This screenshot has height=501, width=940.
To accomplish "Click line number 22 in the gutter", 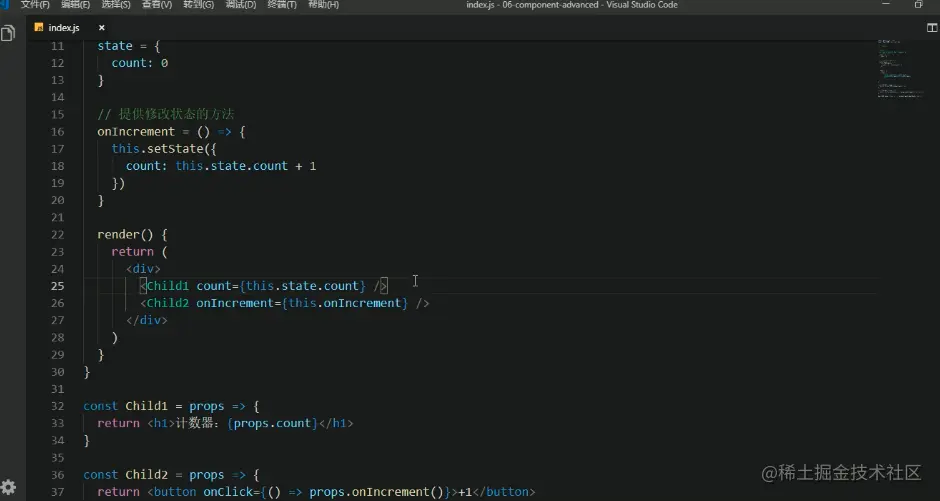I will click(x=58, y=235).
